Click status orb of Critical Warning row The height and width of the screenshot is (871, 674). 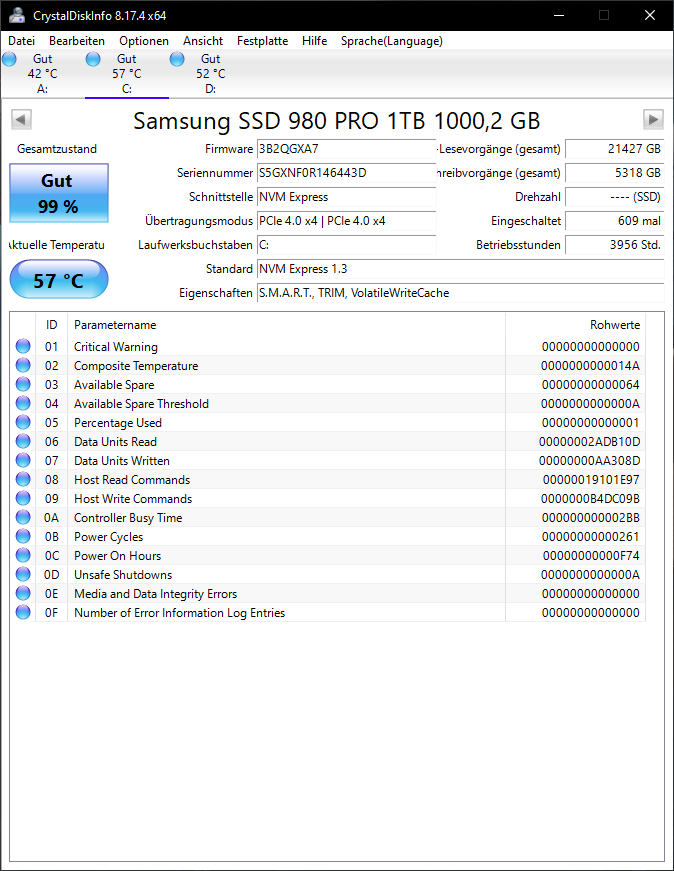(x=23, y=346)
